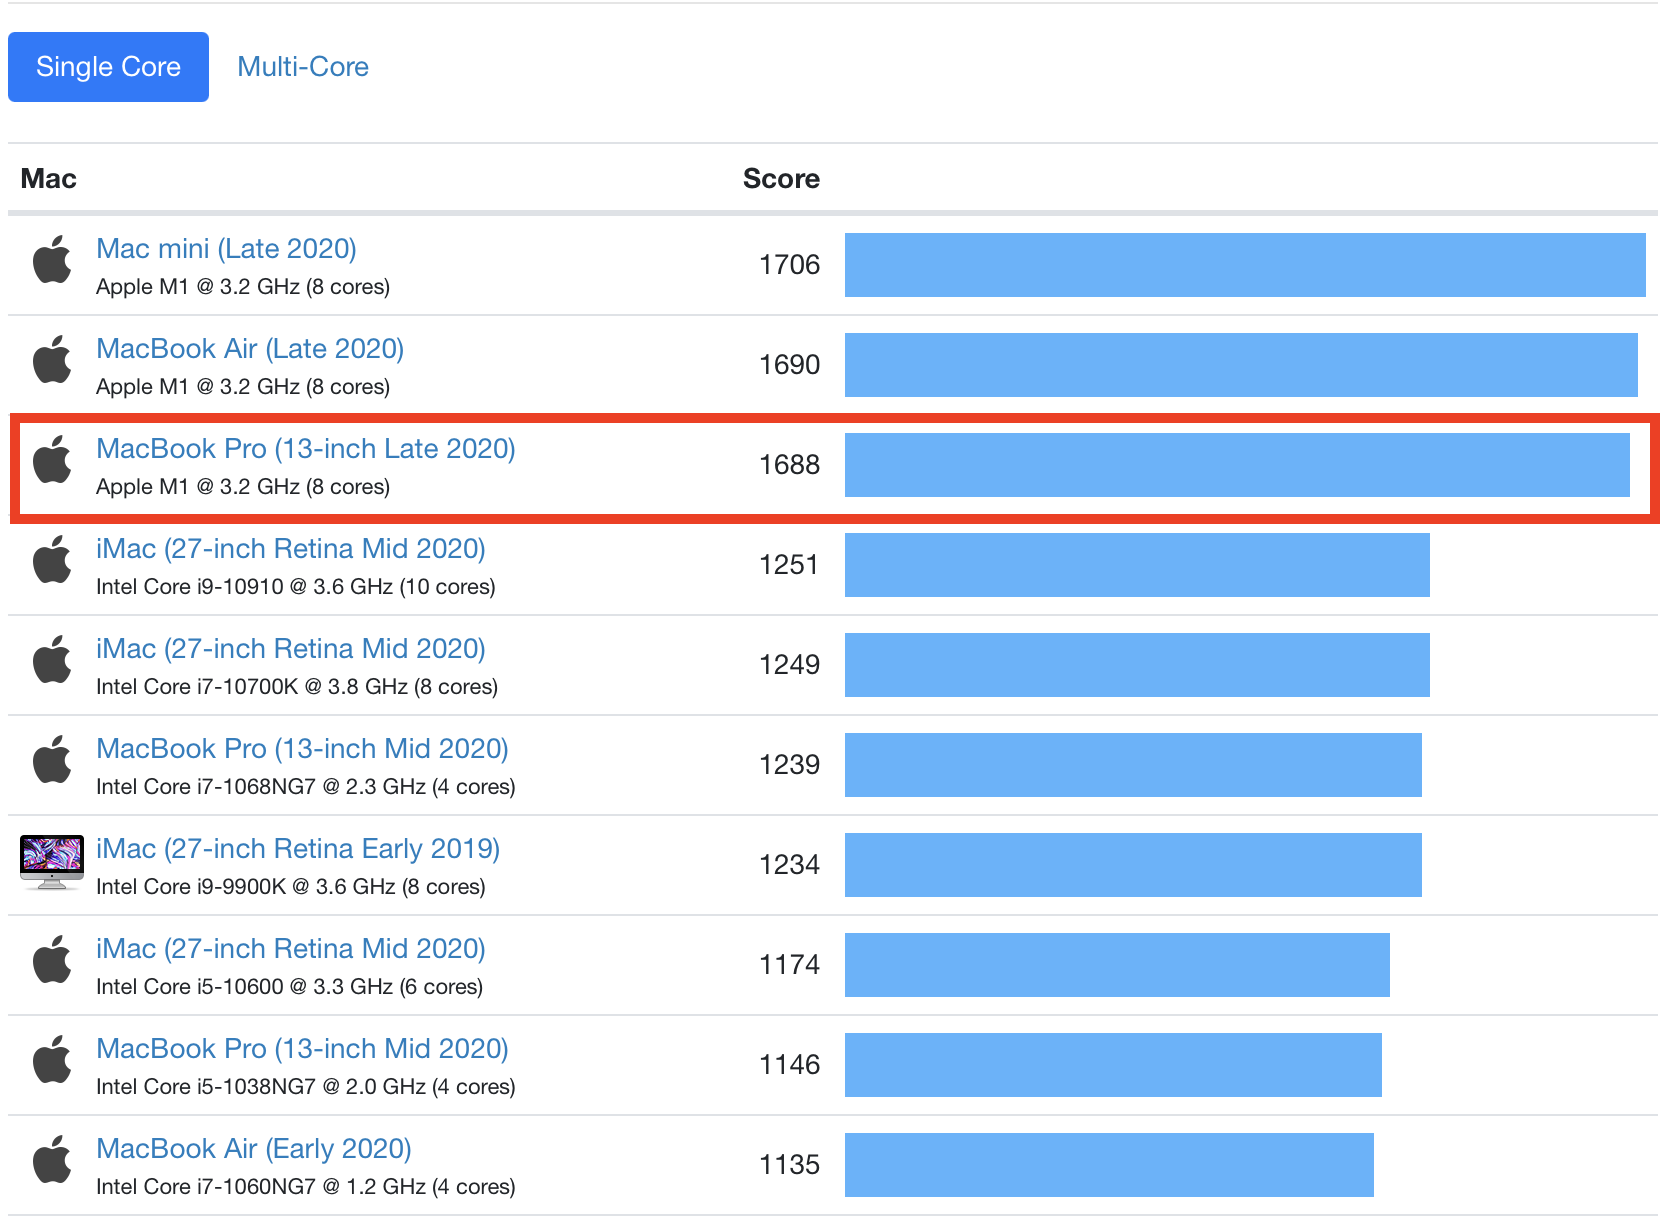The height and width of the screenshot is (1220, 1670).
Task: Open the Multi-Core tab
Action: (x=303, y=67)
